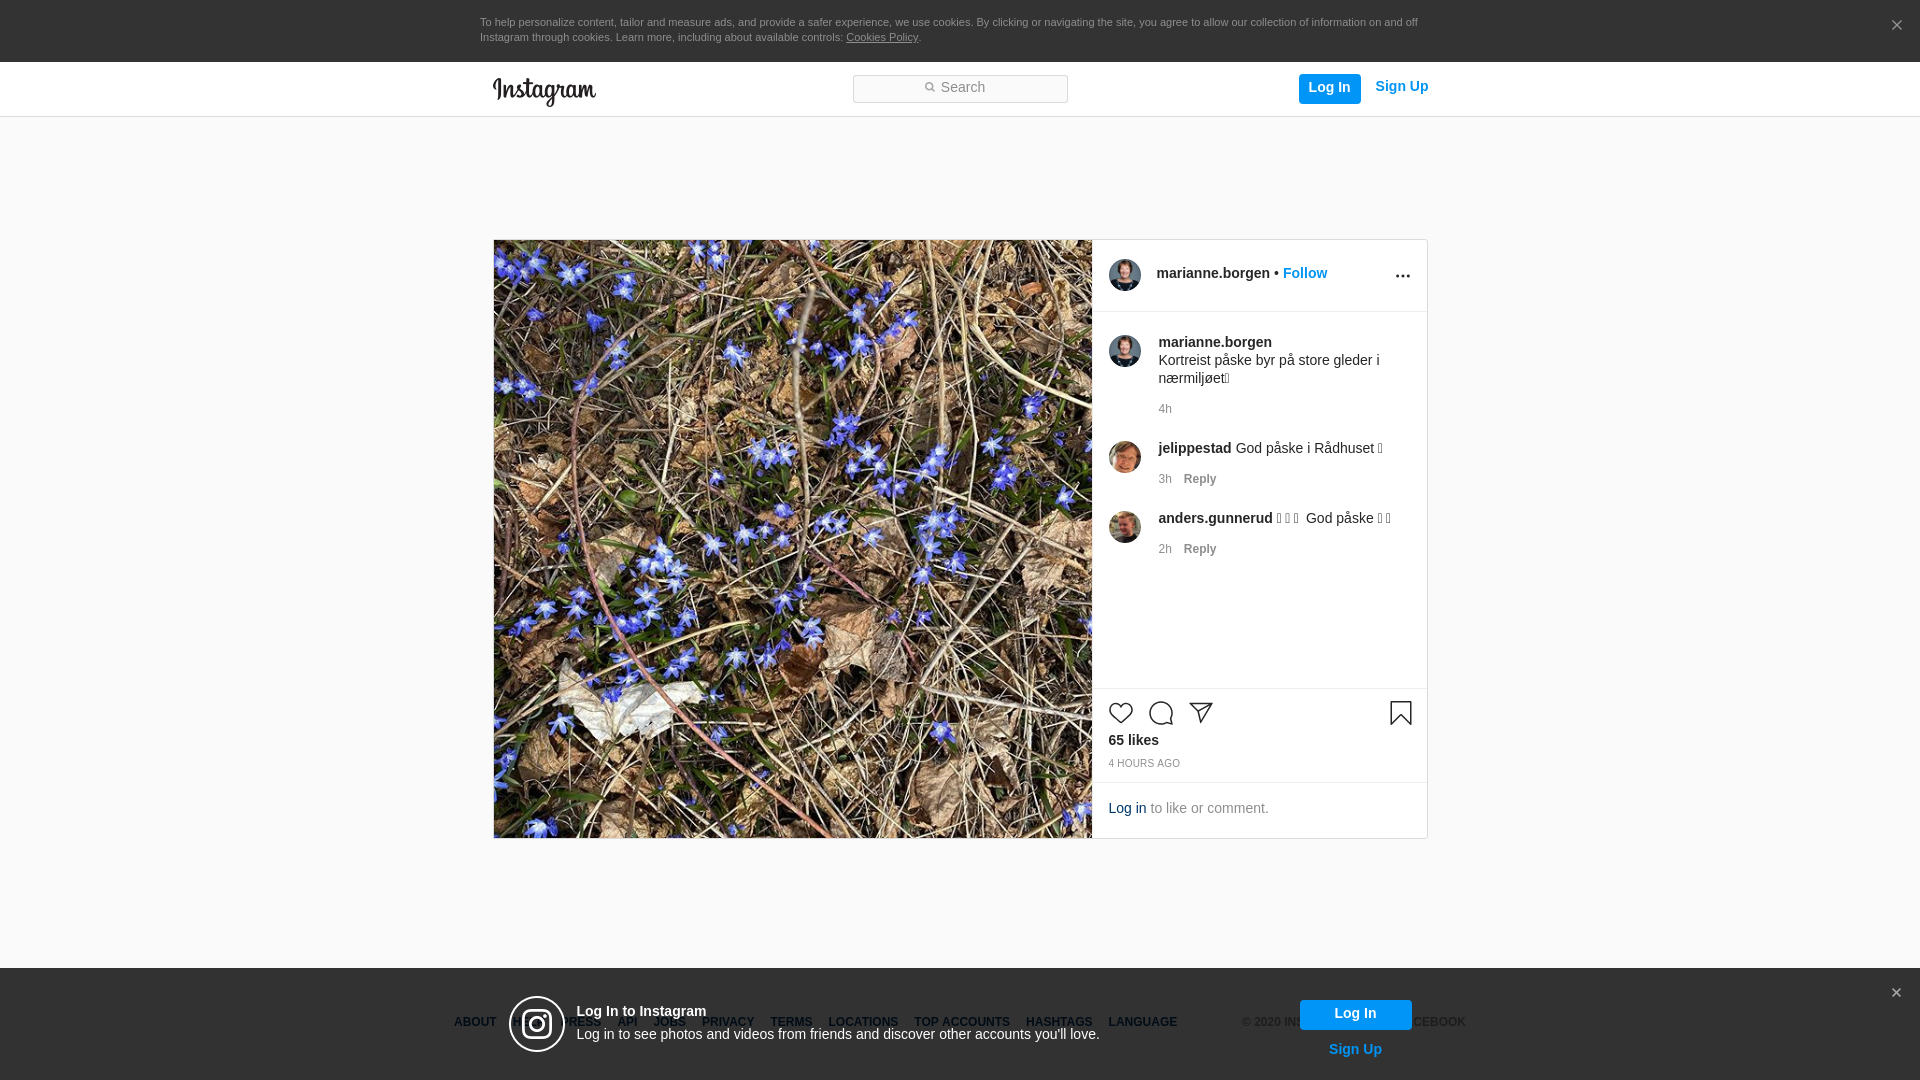This screenshot has height=1080, width=1920.
Task: Click marianne.borgen username above caption
Action: click(x=1215, y=342)
